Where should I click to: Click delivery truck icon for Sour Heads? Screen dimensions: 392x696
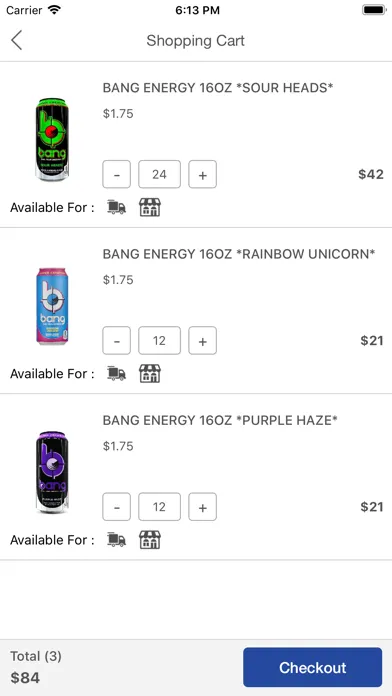tap(116, 207)
